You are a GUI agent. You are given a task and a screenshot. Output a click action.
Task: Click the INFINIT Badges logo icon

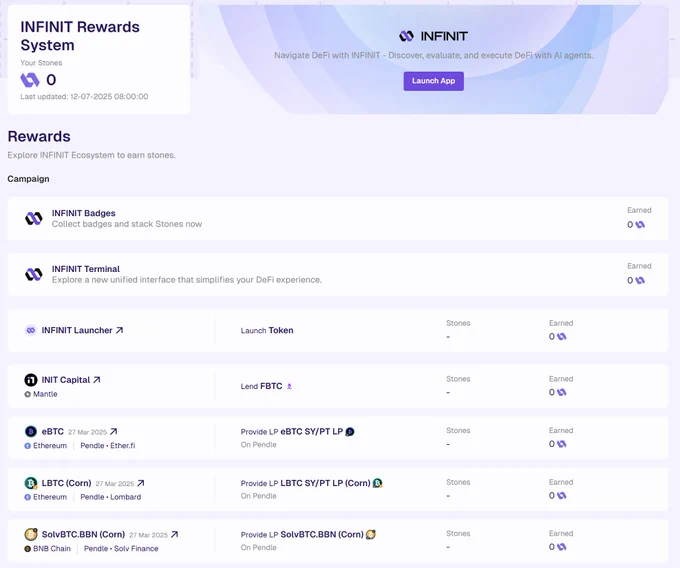click(x=33, y=219)
